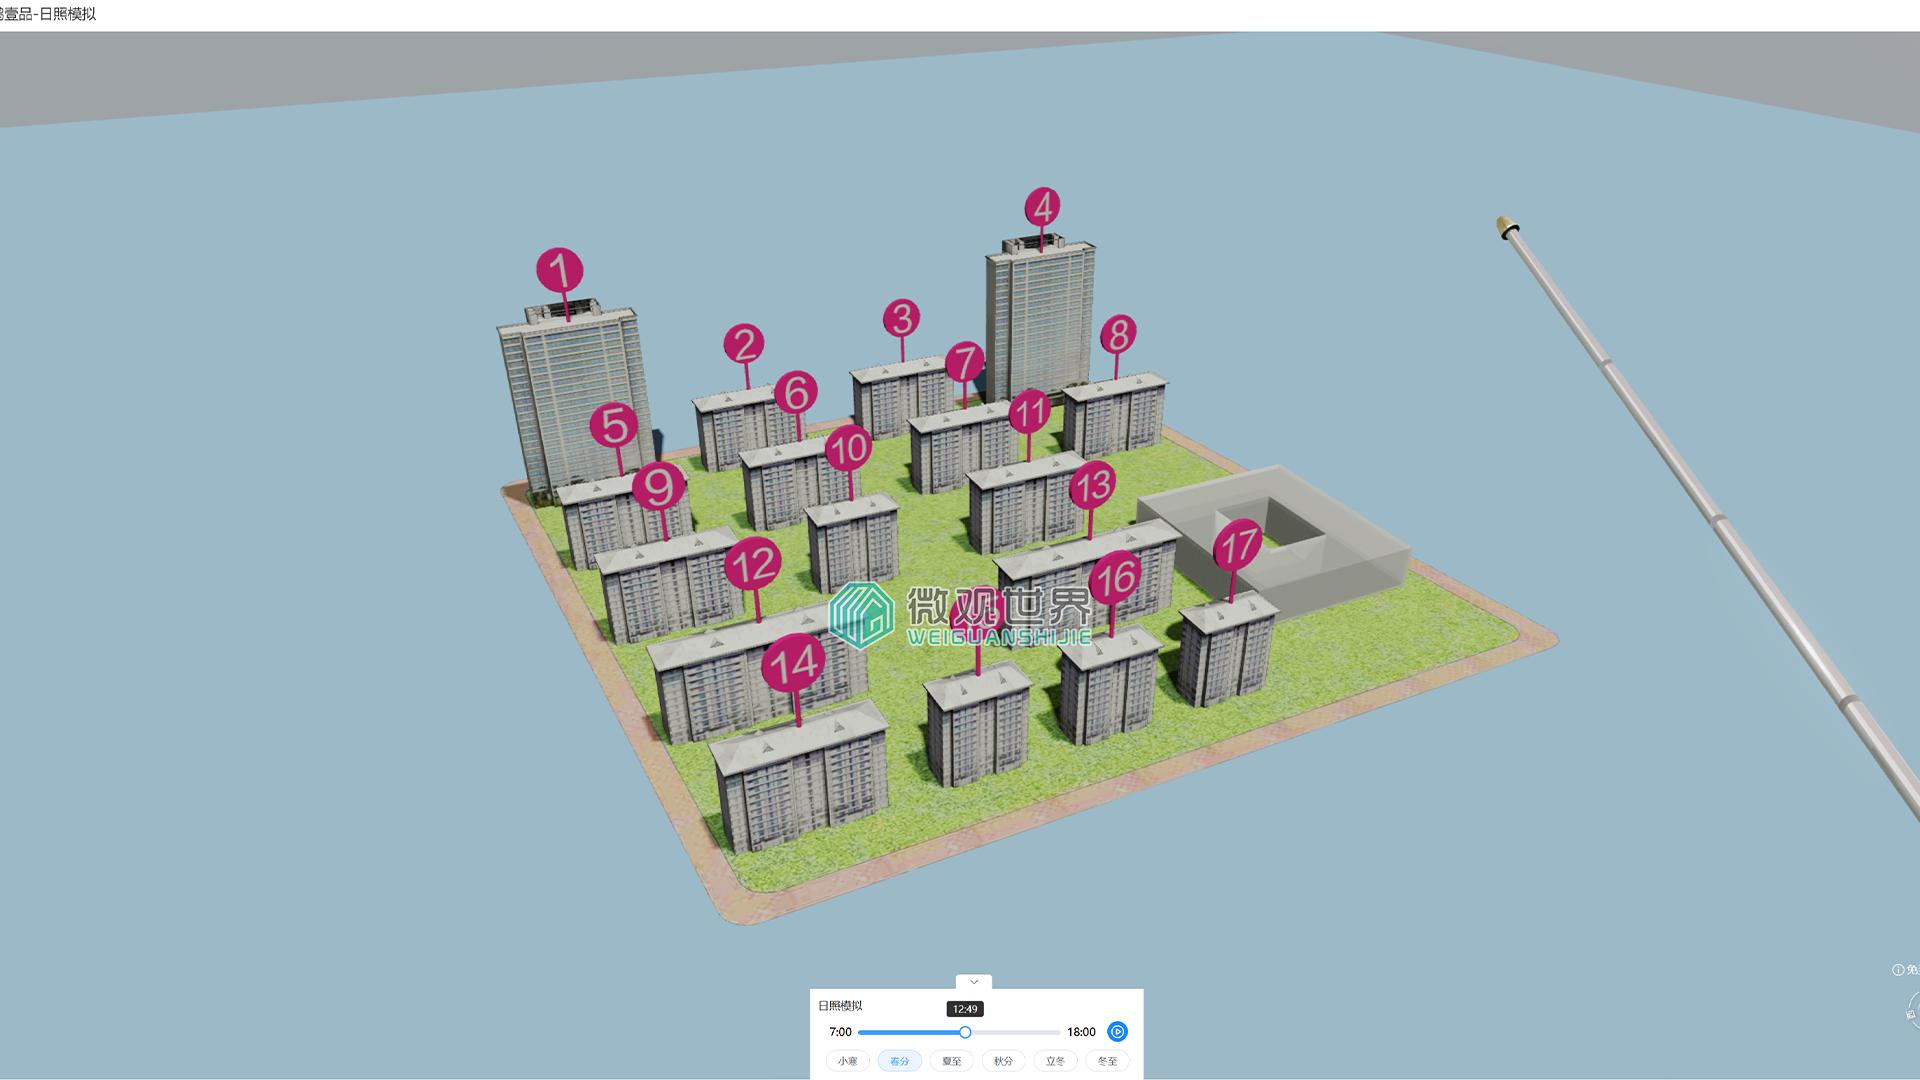The height and width of the screenshot is (1080, 1920).
Task: Click building marker number 4
Action: [1042, 207]
